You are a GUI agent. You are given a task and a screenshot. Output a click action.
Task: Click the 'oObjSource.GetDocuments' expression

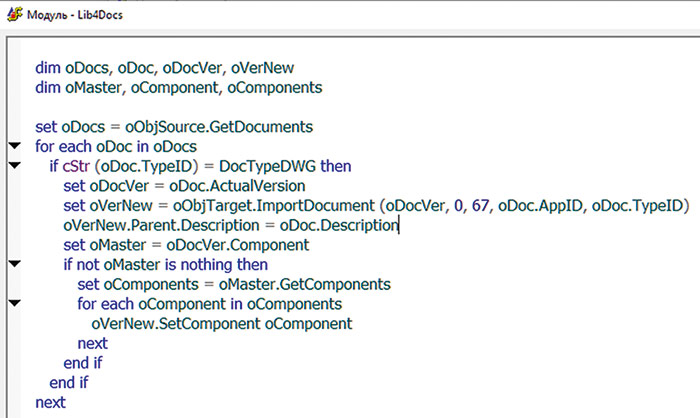click(219, 127)
